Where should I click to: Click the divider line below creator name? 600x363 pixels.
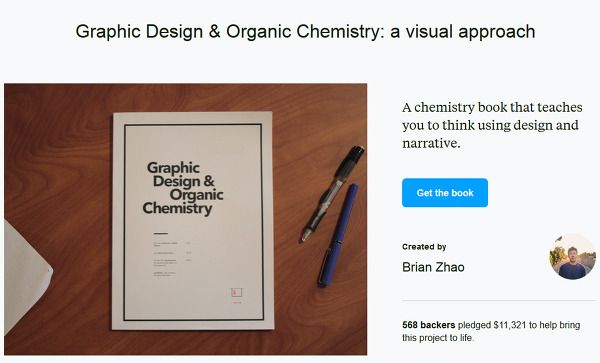coord(499,301)
